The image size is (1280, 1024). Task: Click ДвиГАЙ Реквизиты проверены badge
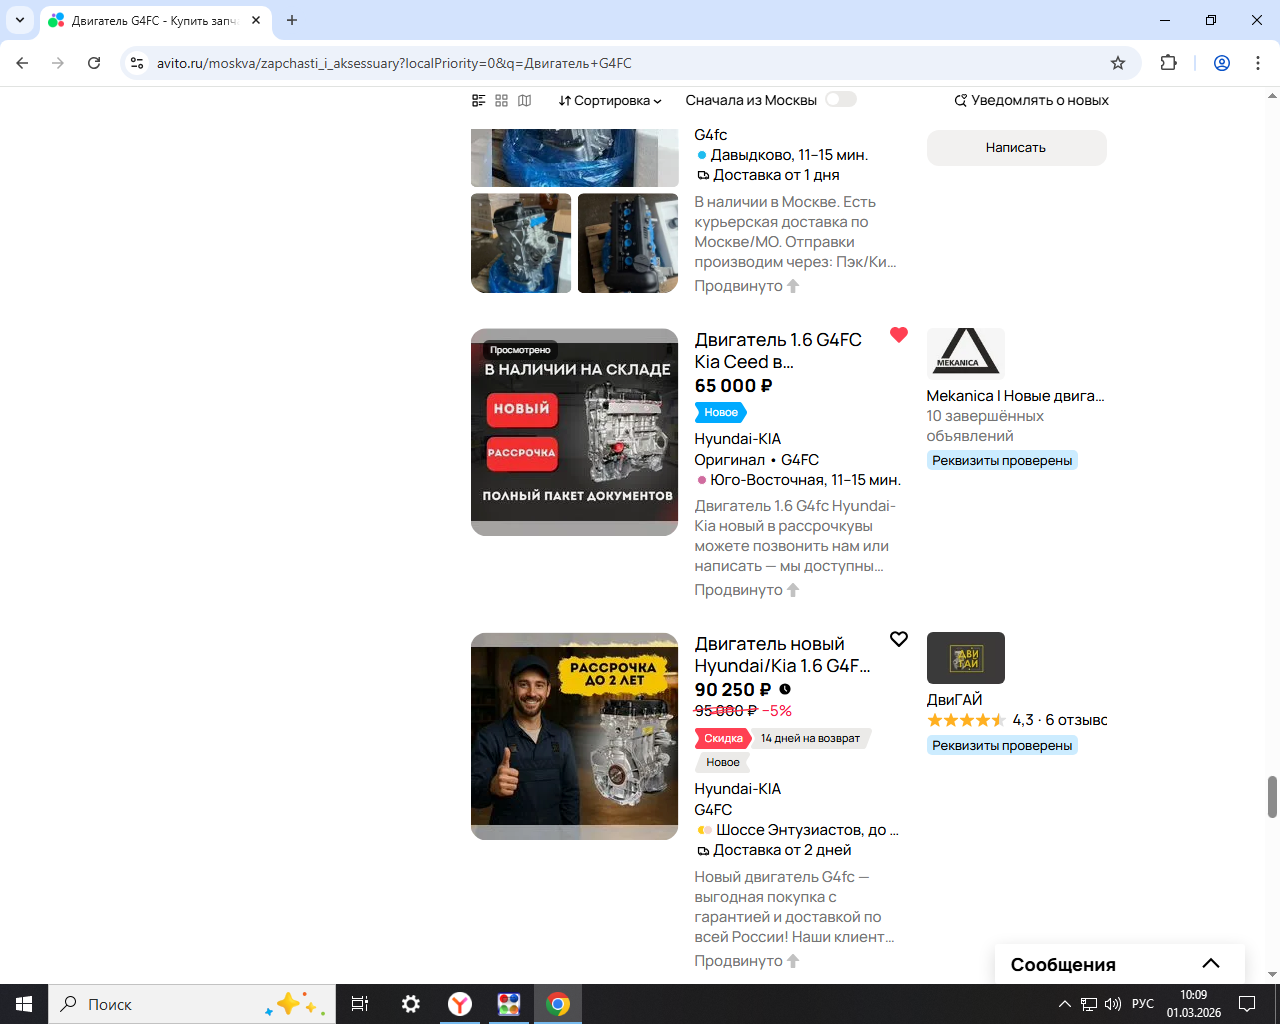(1002, 745)
